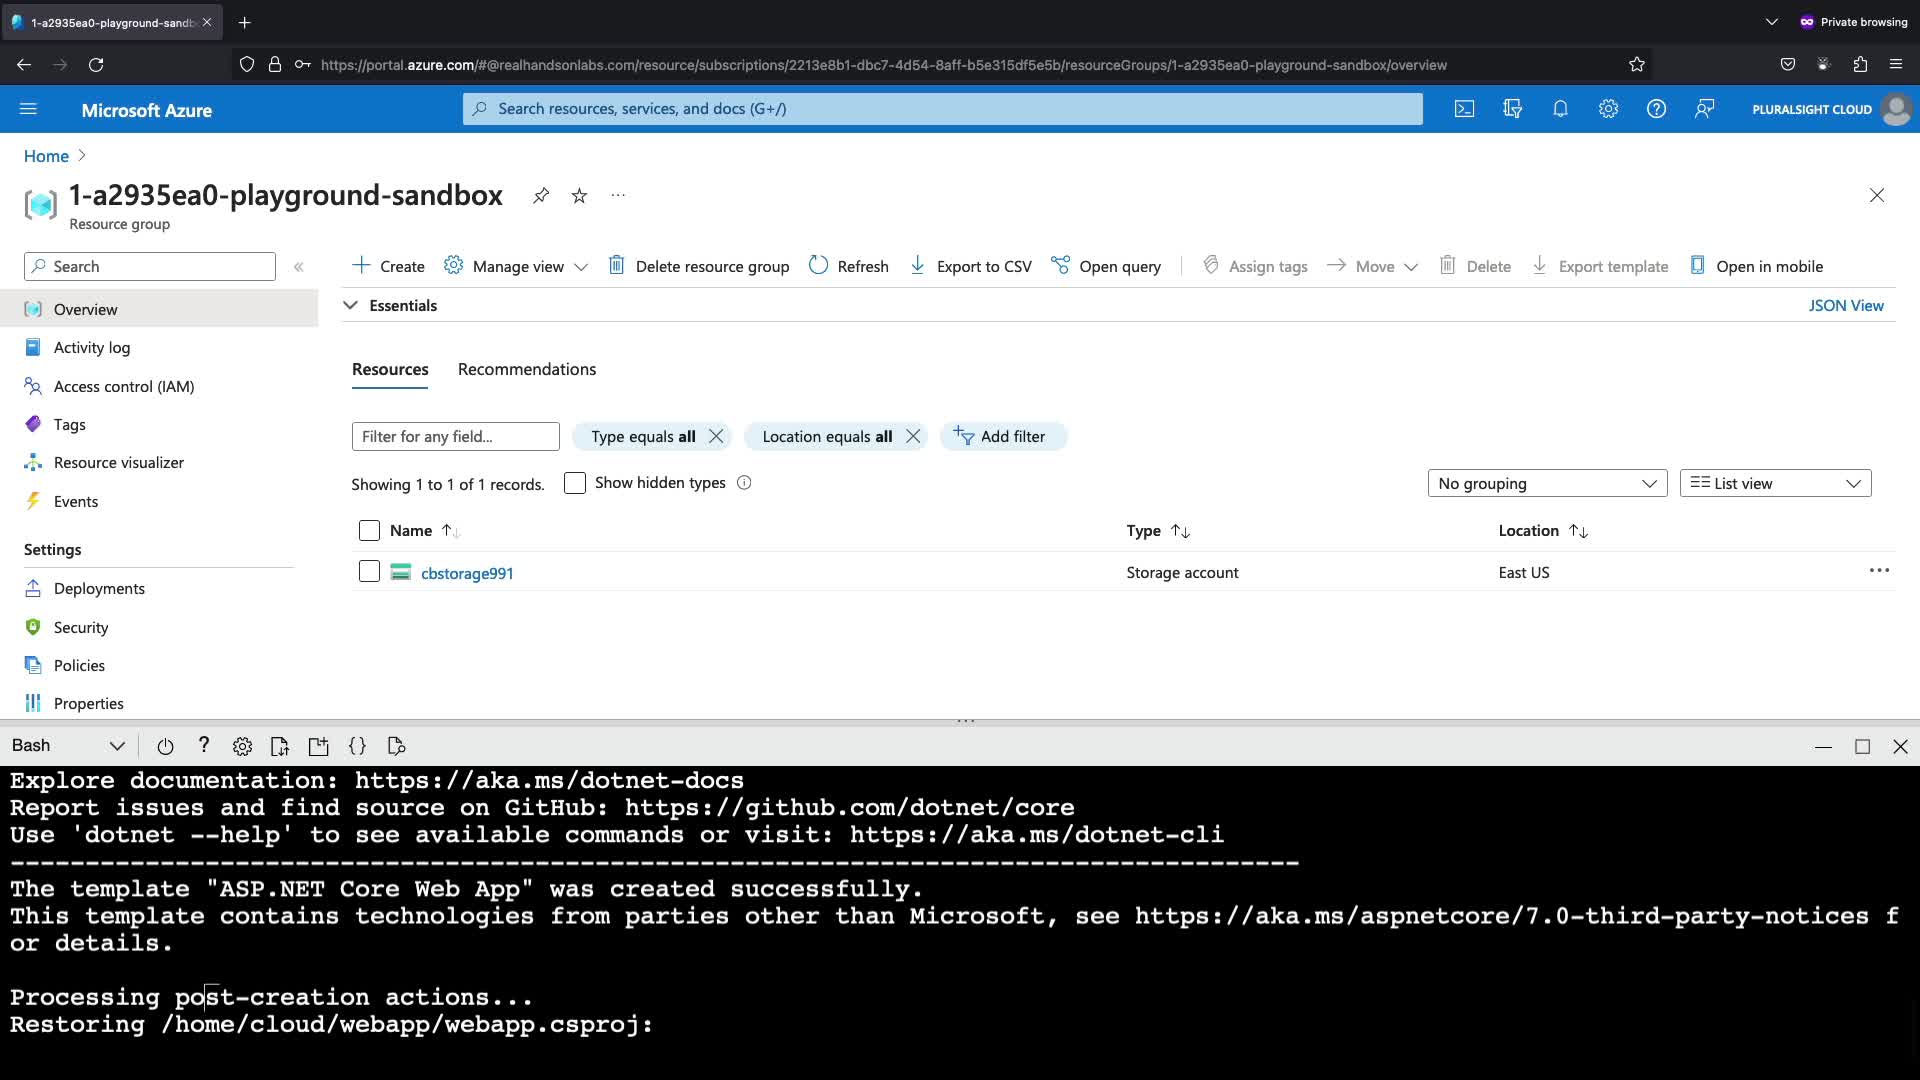Open Activity log in the sidebar

click(x=92, y=348)
